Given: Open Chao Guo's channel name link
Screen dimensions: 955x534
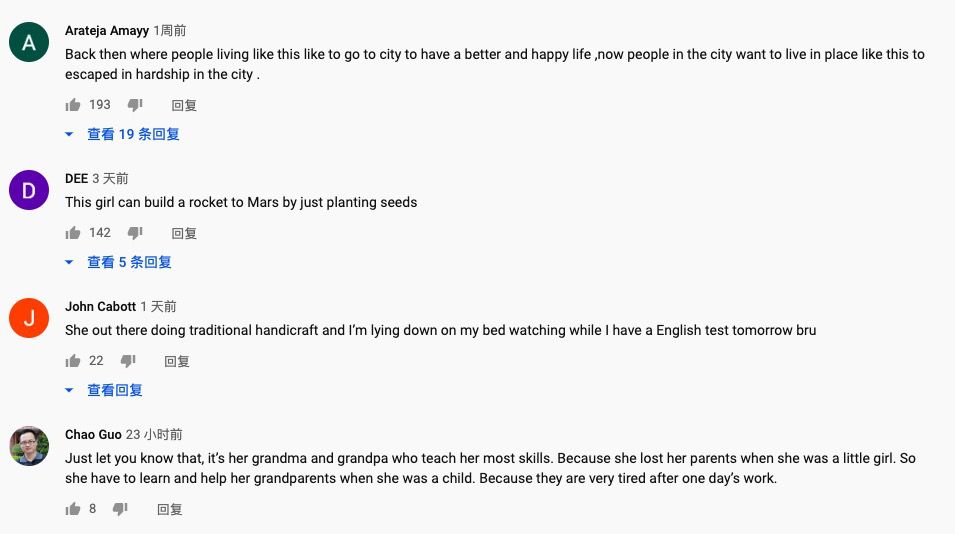Looking at the screenshot, I should pos(93,434).
